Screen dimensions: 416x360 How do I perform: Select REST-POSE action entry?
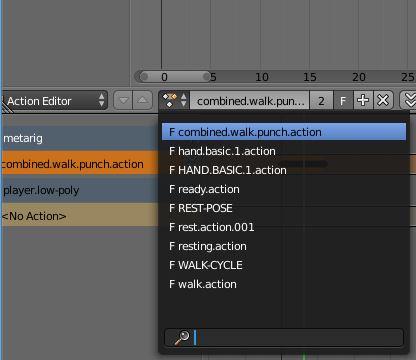[x=201, y=208]
